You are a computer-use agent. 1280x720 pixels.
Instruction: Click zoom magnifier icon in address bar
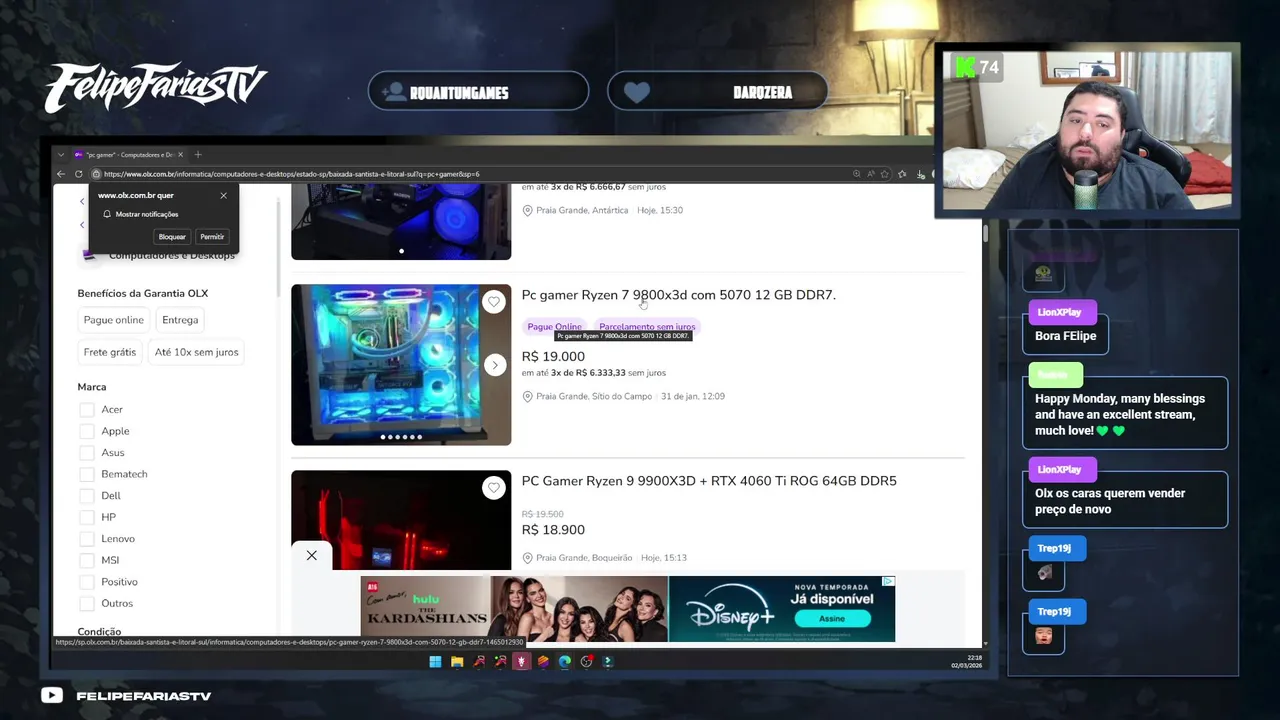tap(856, 174)
